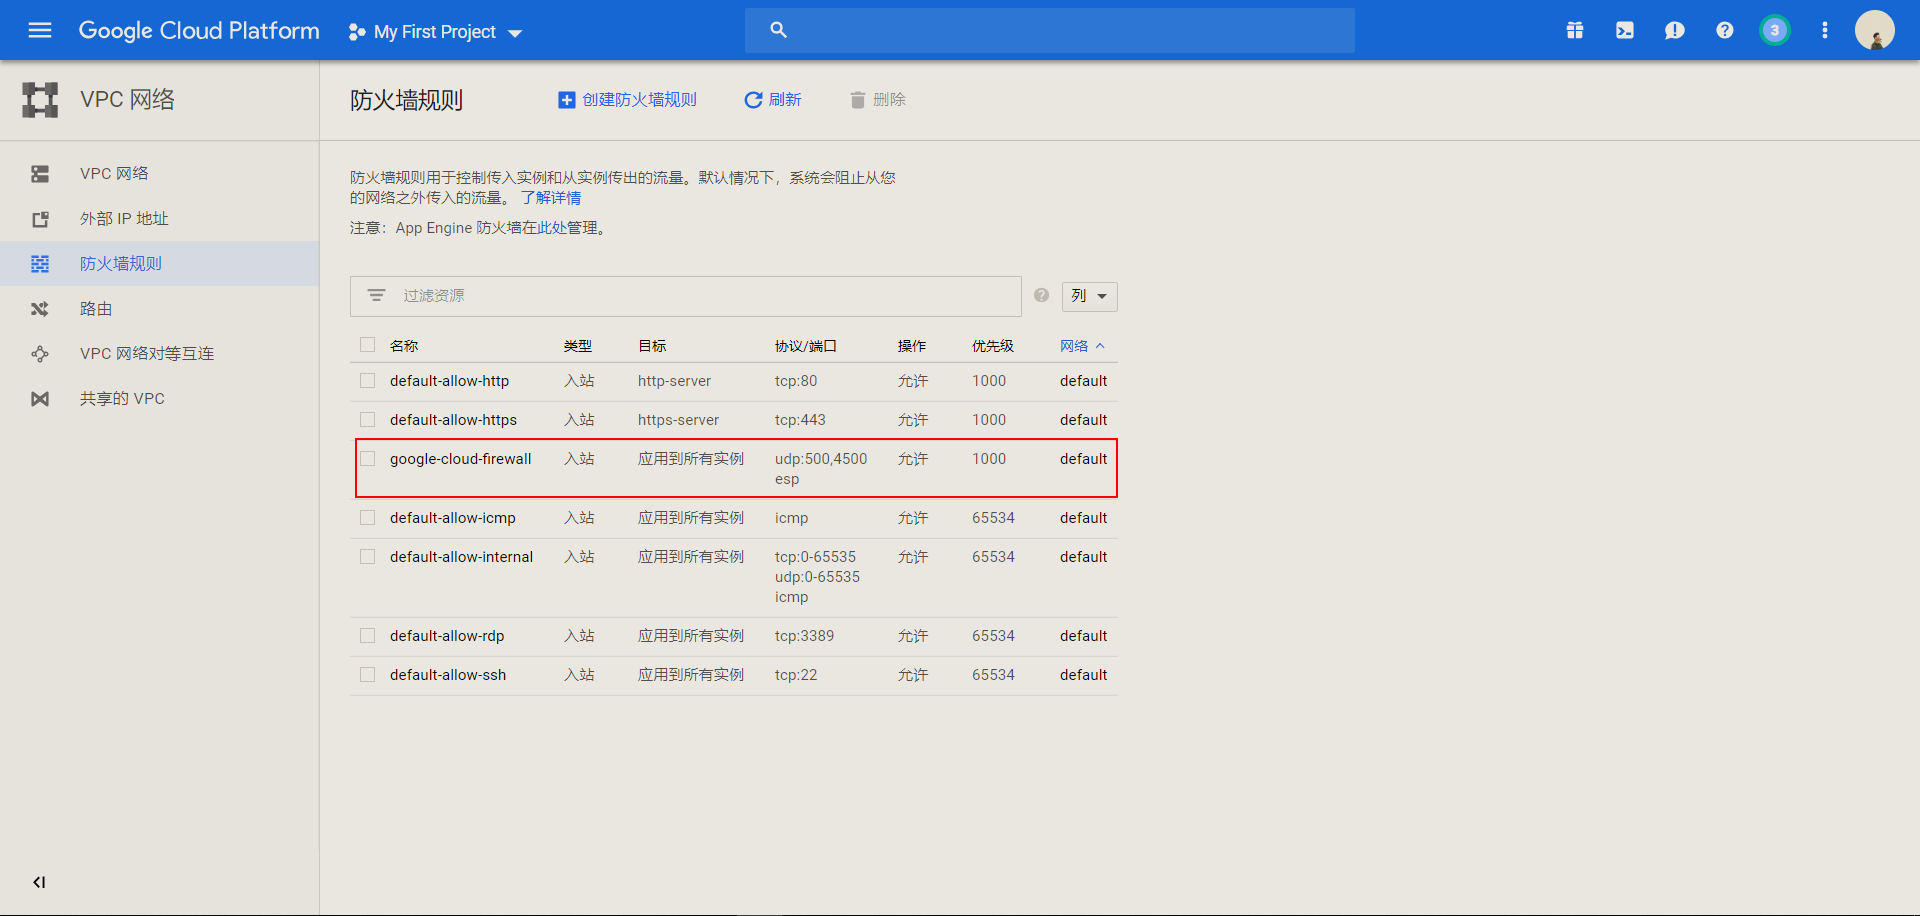Open the default-allow-internal rule
The width and height of the screenshot is (1920, 916).
pyautogui.click(x=461, y=557)
